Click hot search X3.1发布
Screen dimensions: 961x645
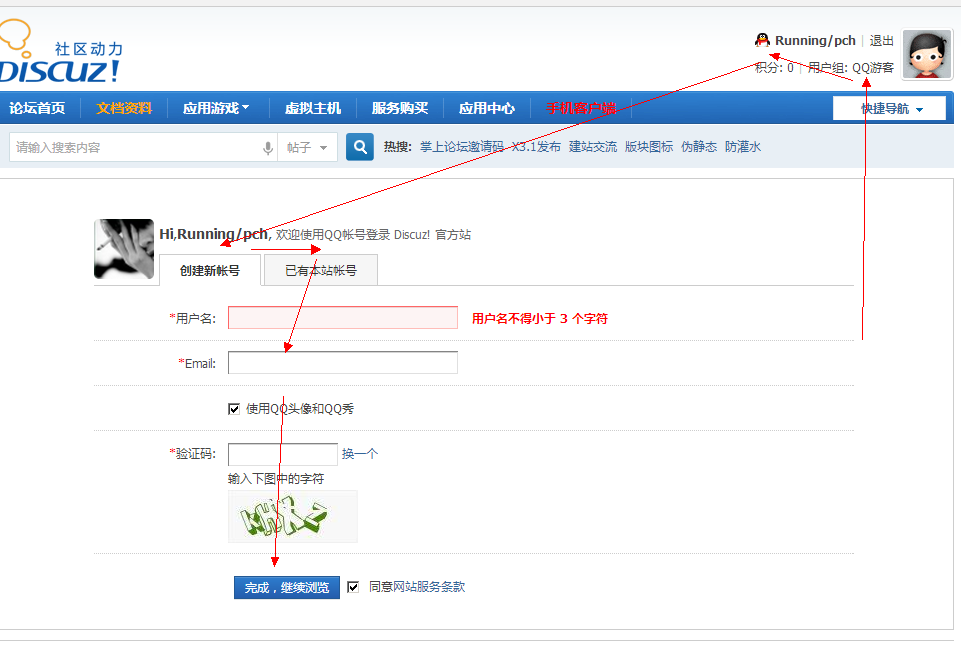point(536,147)
